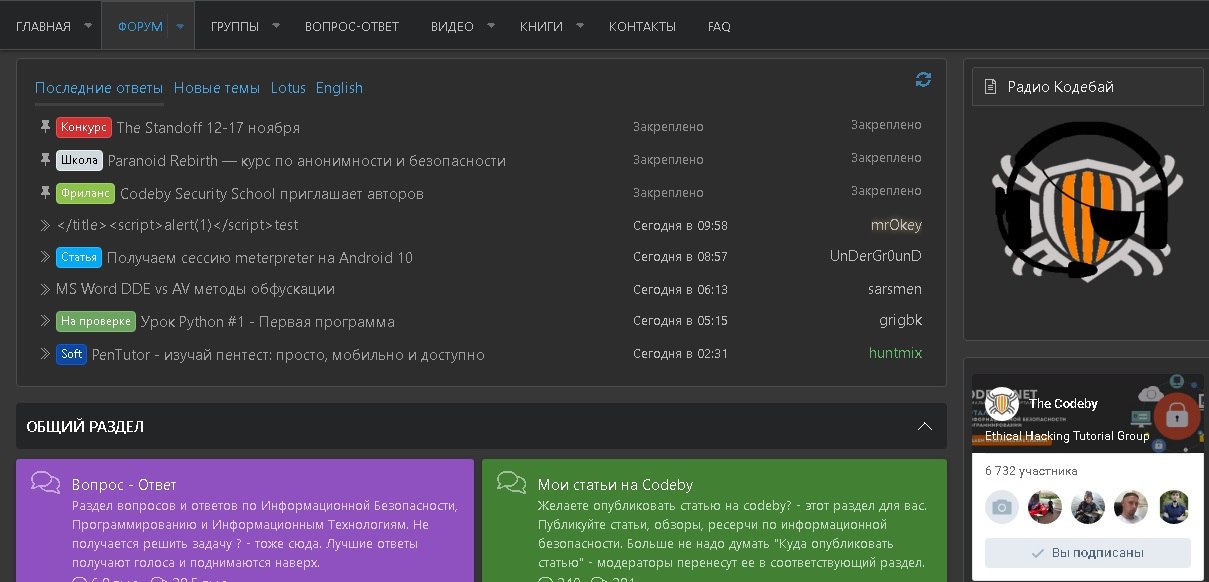Open user grigbk profile
The image size is (1209, 582).
(x=899, y=321)
